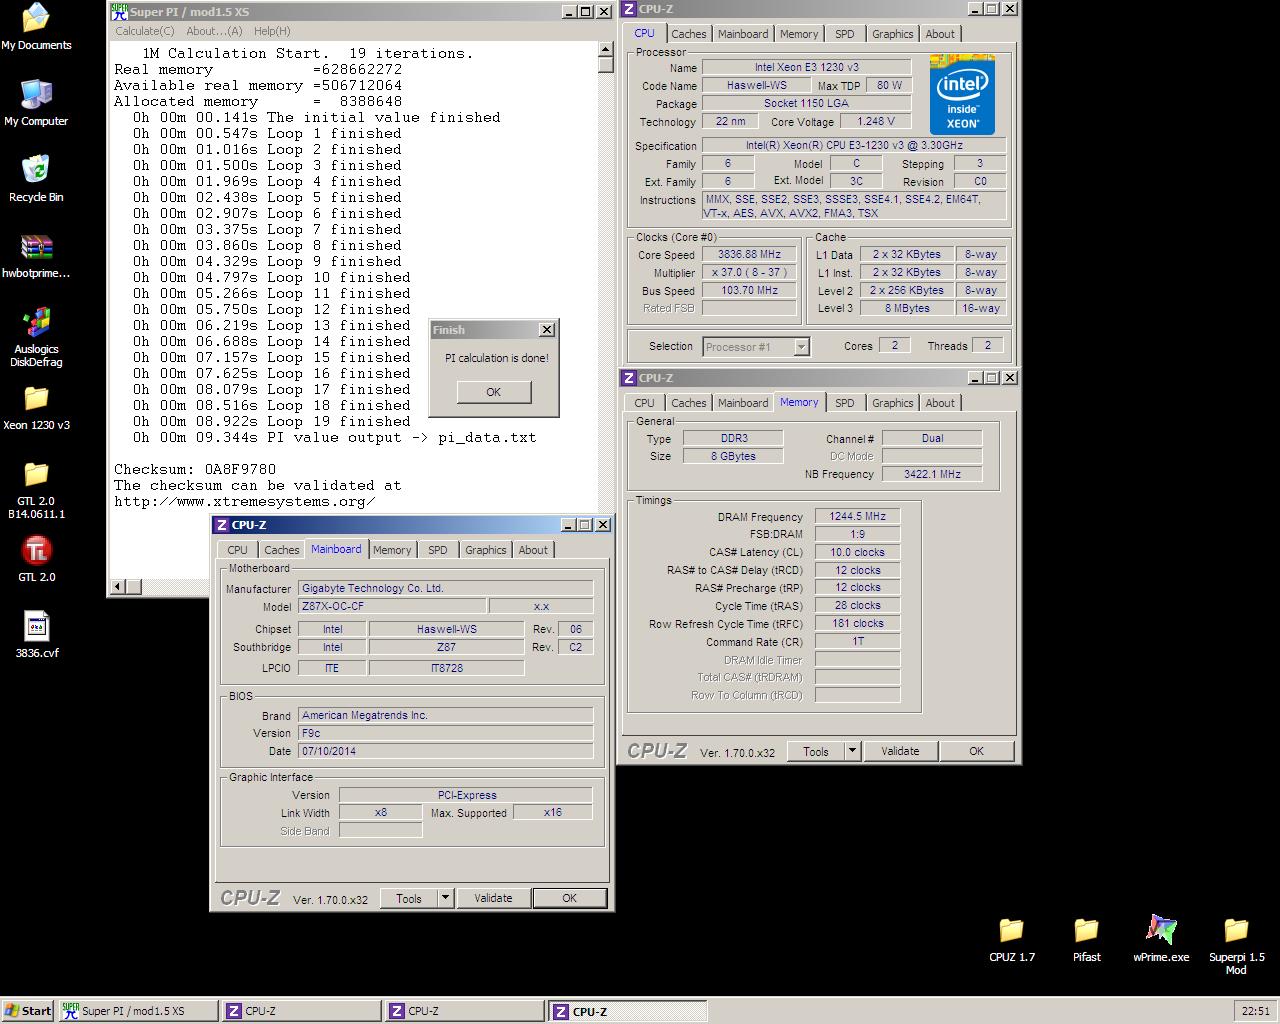
Task: Click OK in Memory CPU-Z window
Action: click(x=976, y=751)
